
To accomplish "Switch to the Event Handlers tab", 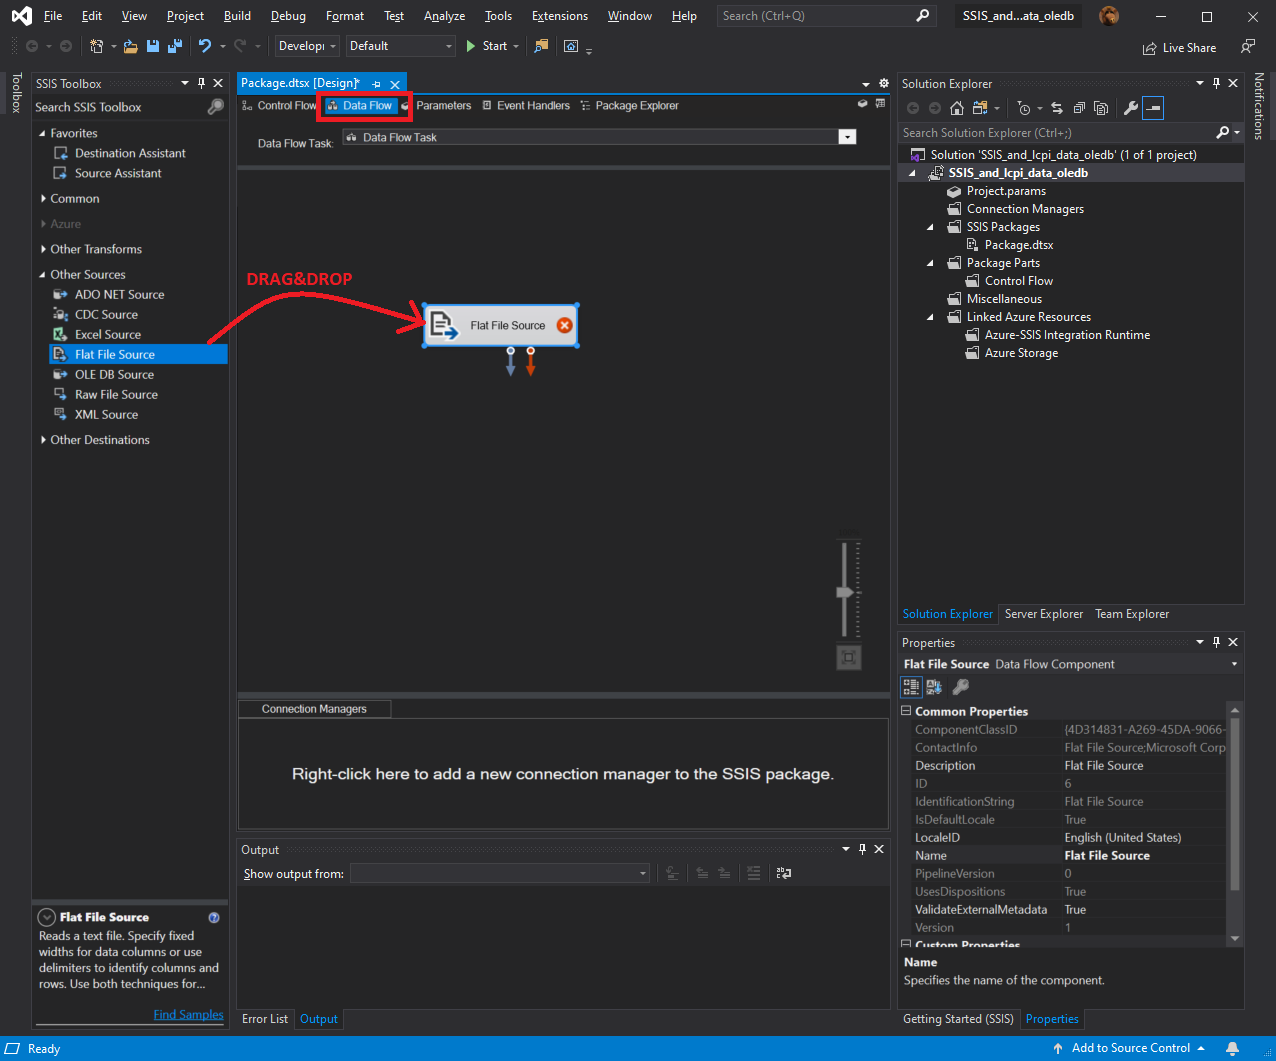I will pos(526,105).
